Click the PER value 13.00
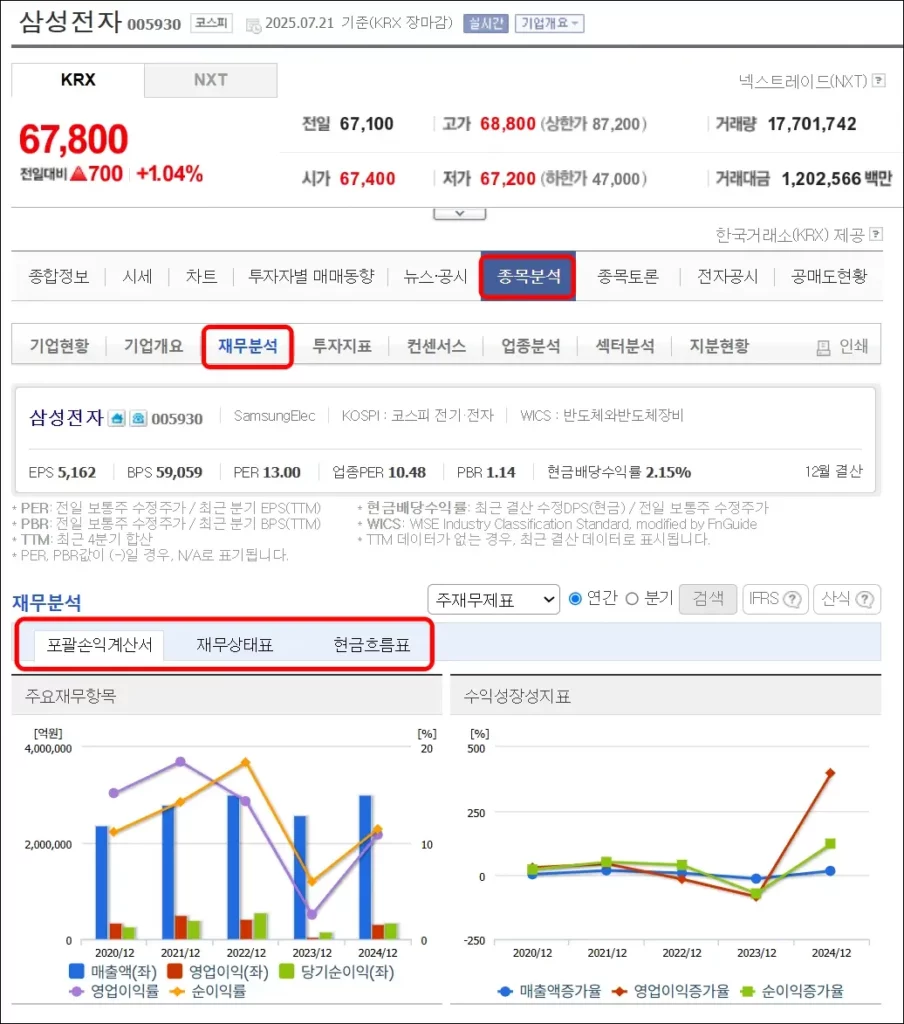Image resolution: width=904 pixels, height=1024 pixels. [x=281, y=472]
